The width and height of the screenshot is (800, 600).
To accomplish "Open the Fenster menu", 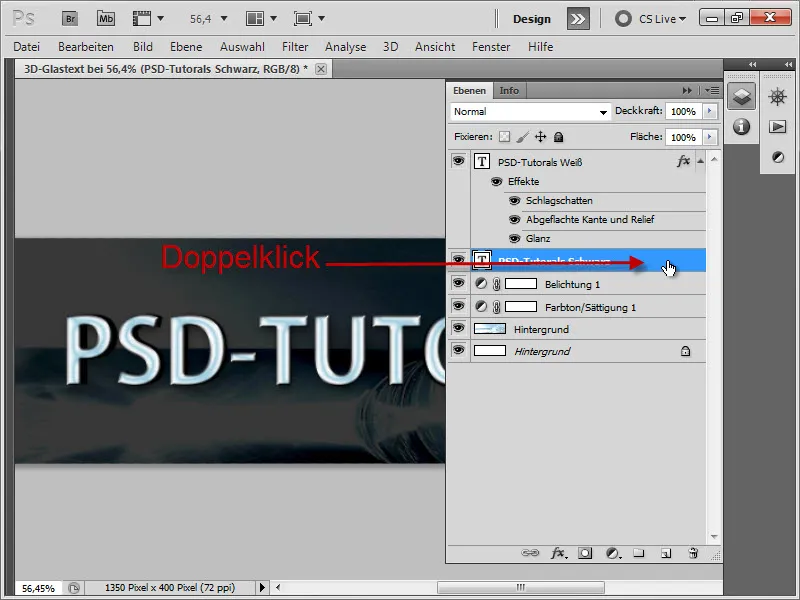I will pos(491,47).
